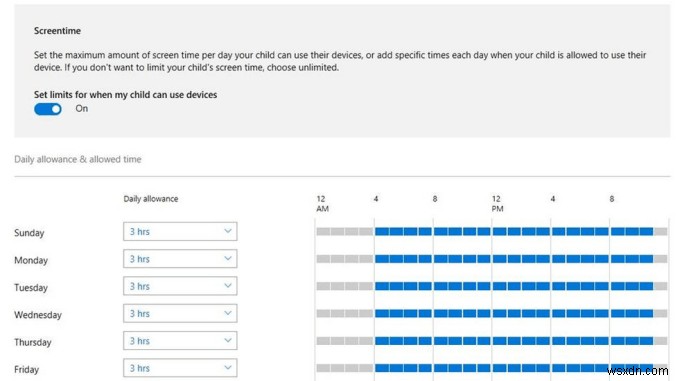
Task: Click the Sunday allowed-time schedule bar
Action: [x=492, y=231]
